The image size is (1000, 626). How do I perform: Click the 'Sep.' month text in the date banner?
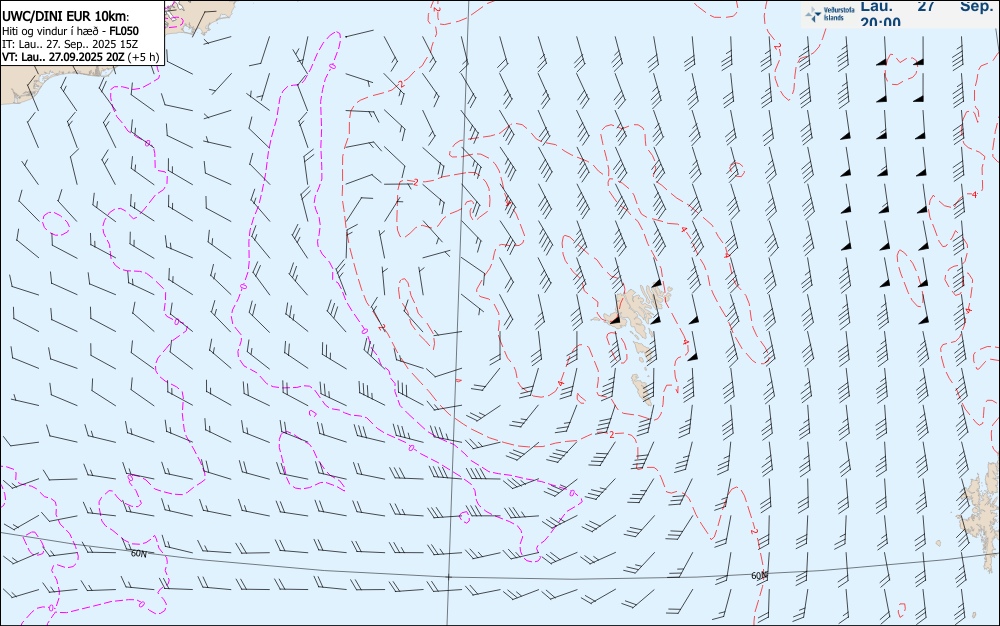click(x=977, y=6)
